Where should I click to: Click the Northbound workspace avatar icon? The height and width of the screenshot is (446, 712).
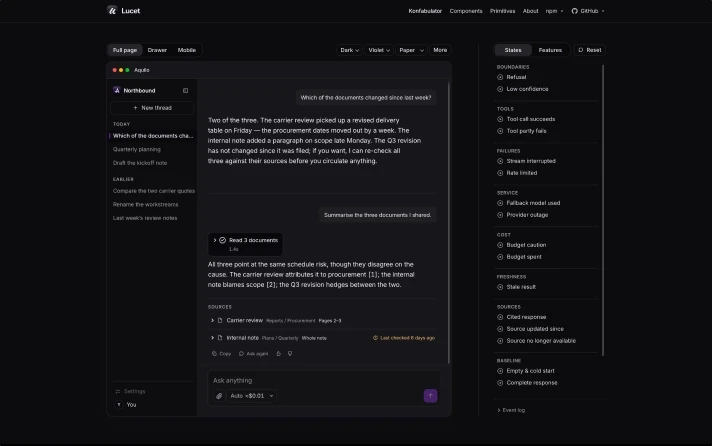coord(117,90)
